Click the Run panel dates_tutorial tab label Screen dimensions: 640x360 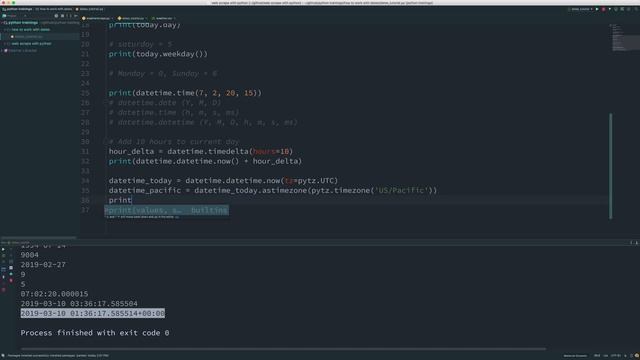[18, 242]
